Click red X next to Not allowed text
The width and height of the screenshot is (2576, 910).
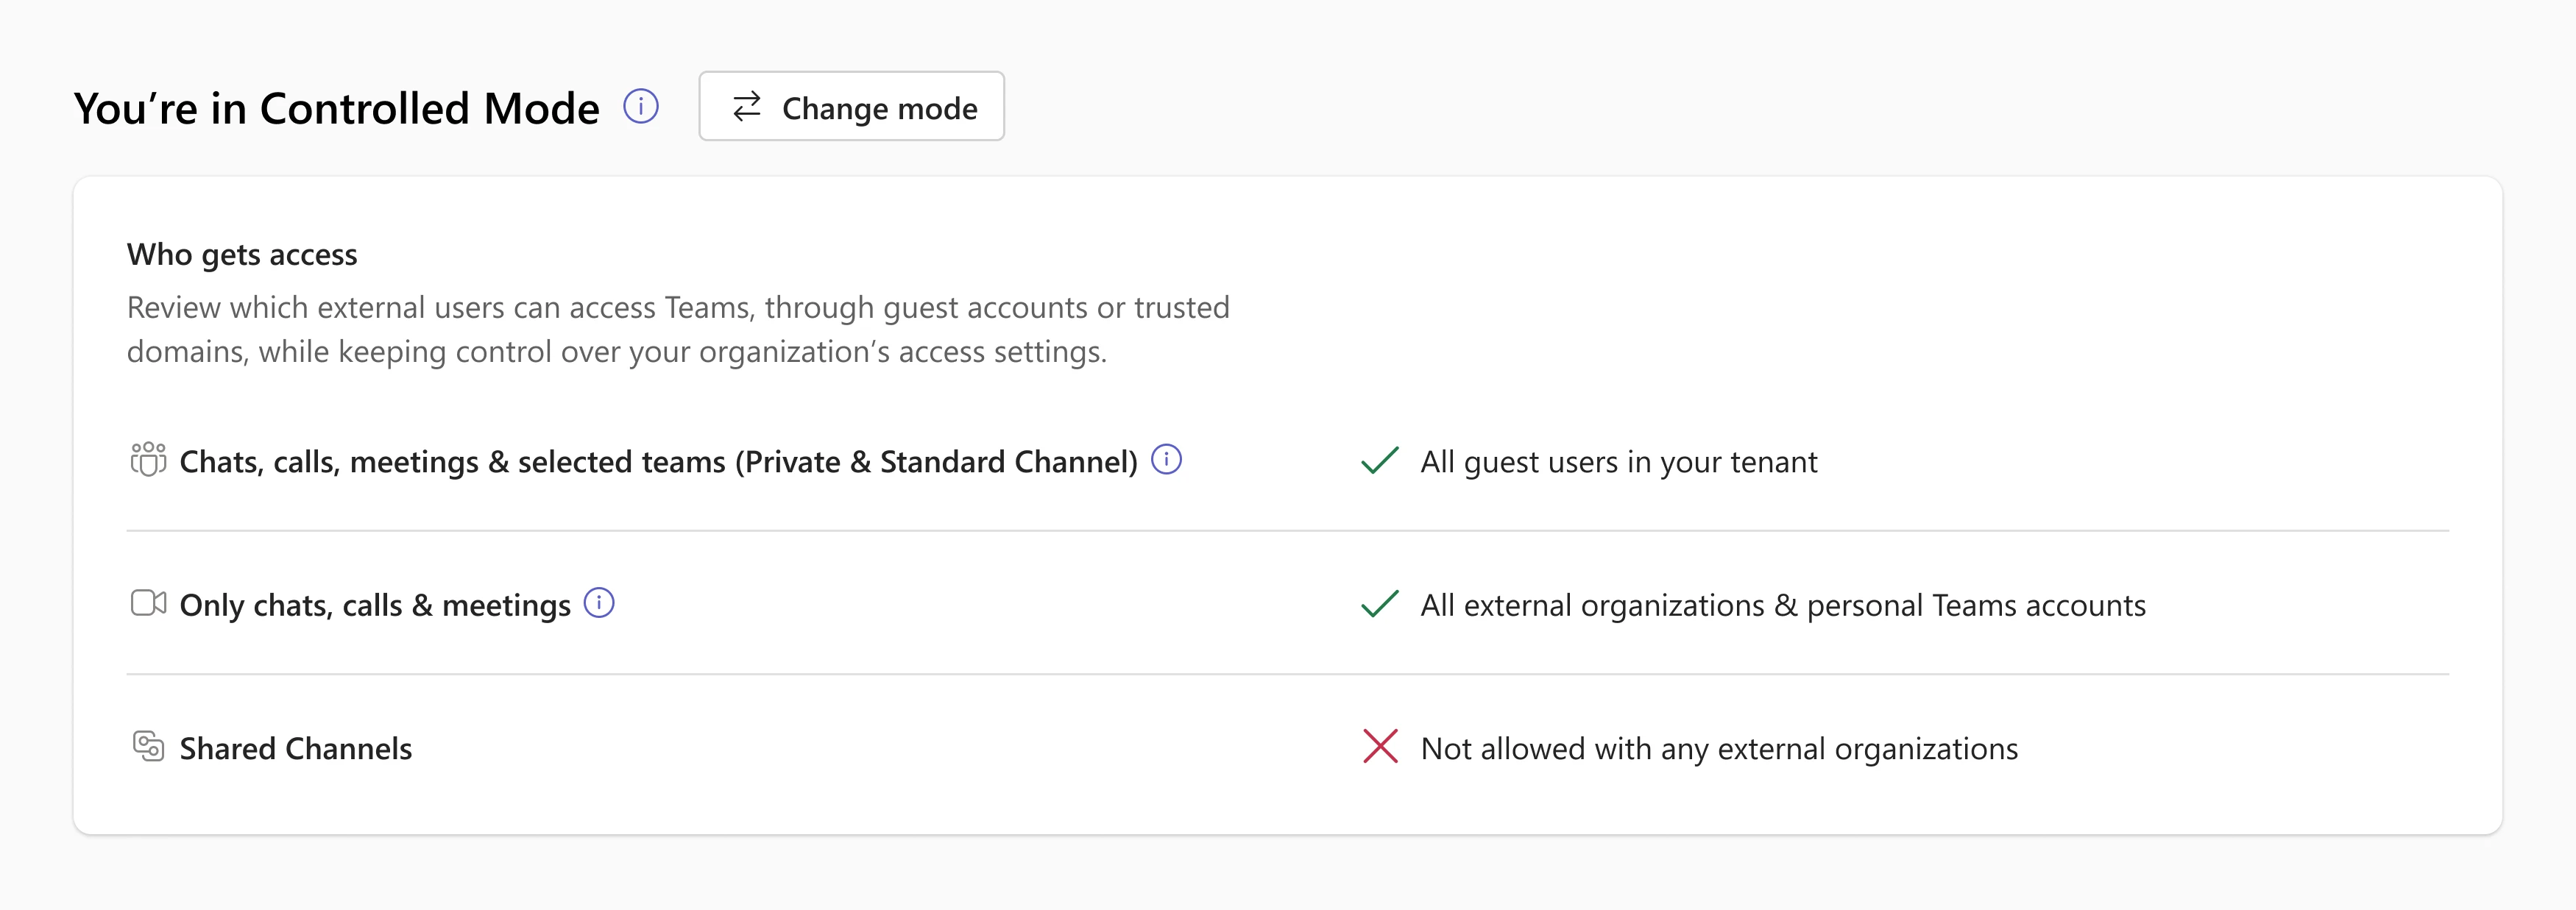[x=1380, y=746]
